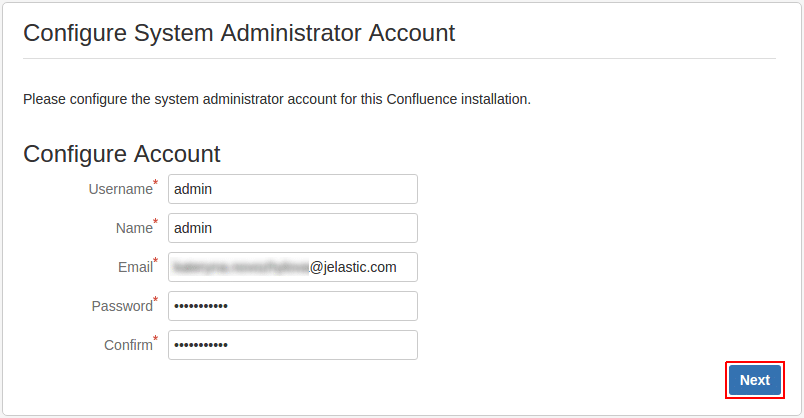Click the red asterisk beside Confirm
The image size is (804, 418).
point(156,339)
